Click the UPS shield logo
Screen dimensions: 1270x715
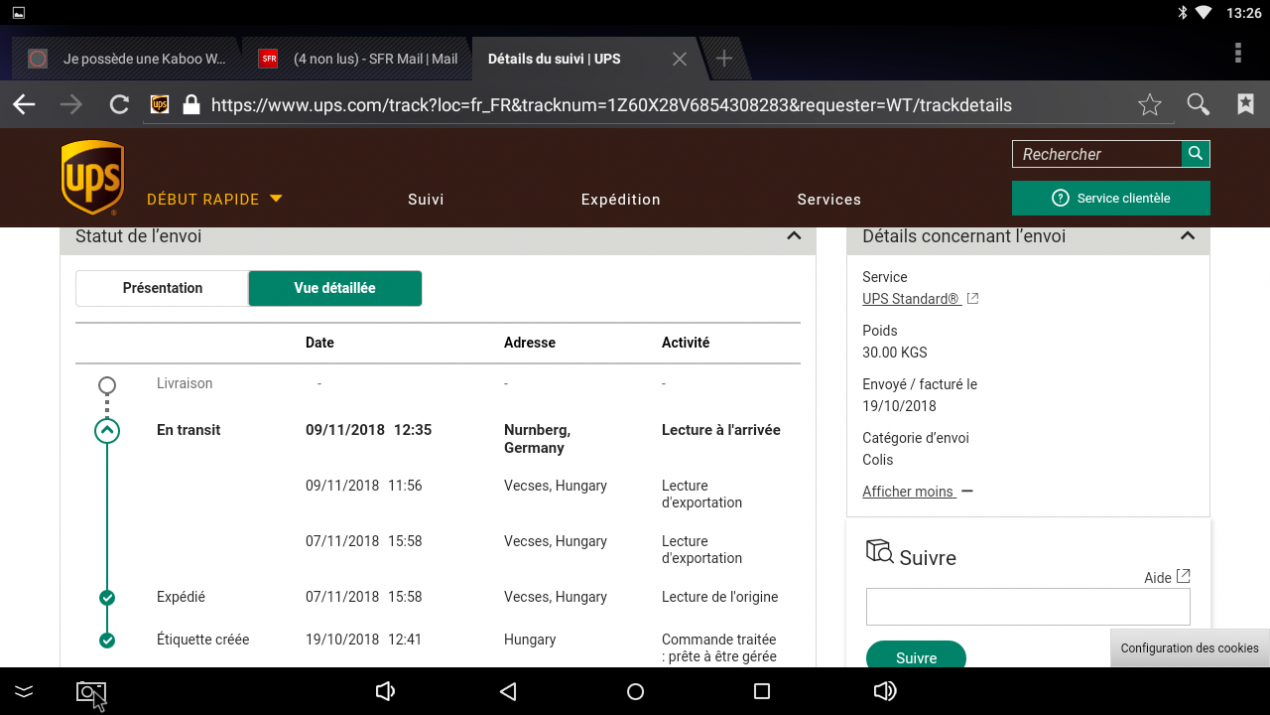point(93,177)
